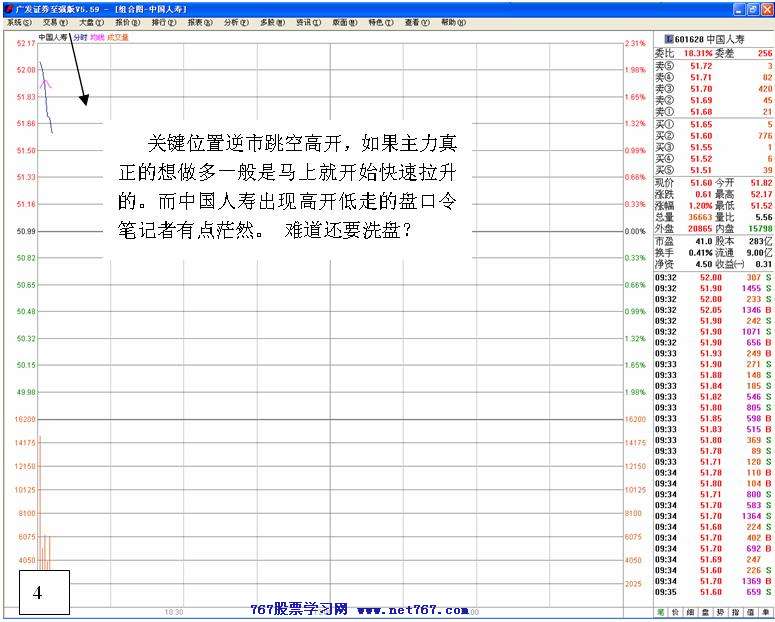This screenshot has height=622, width=775.
Task: Click the icon beside stock code 601628
Action: (669, 40)
